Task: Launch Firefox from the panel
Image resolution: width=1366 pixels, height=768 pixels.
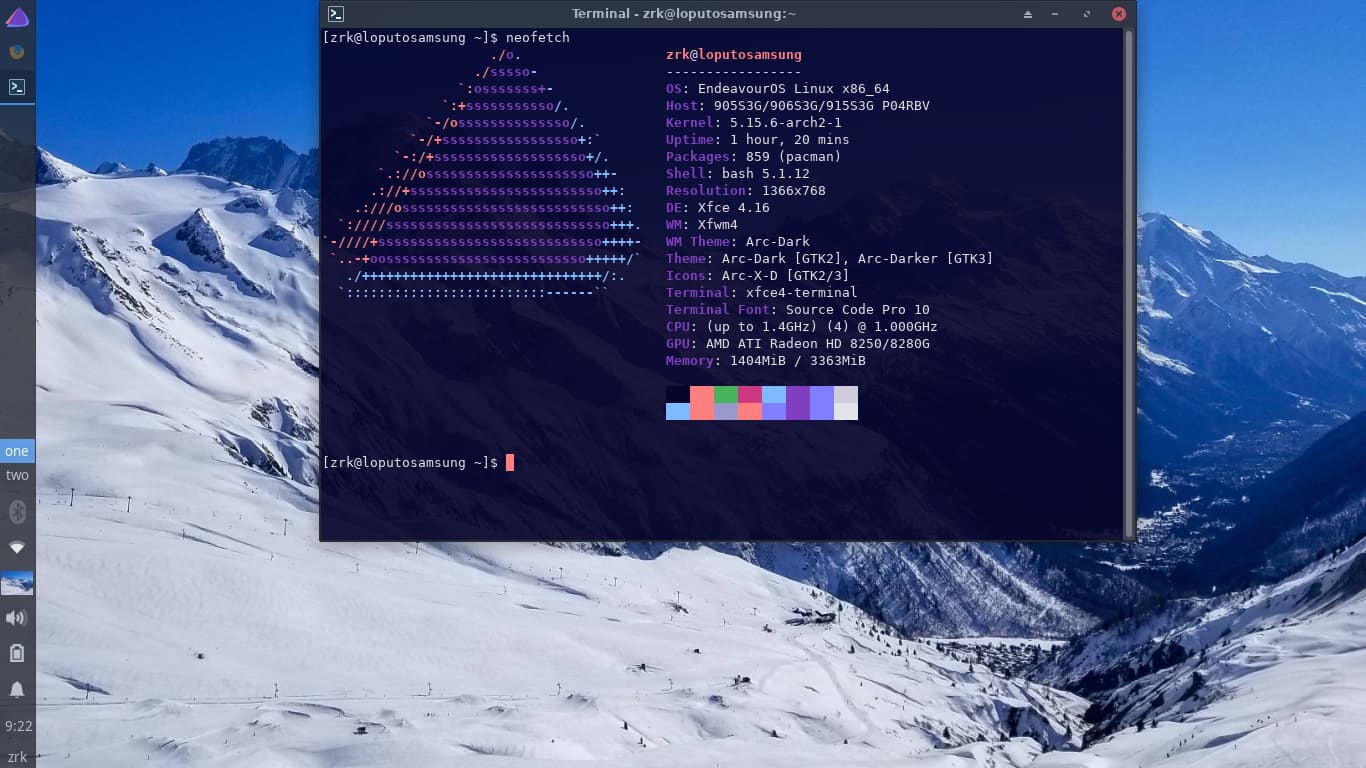Action: point(17,52)
